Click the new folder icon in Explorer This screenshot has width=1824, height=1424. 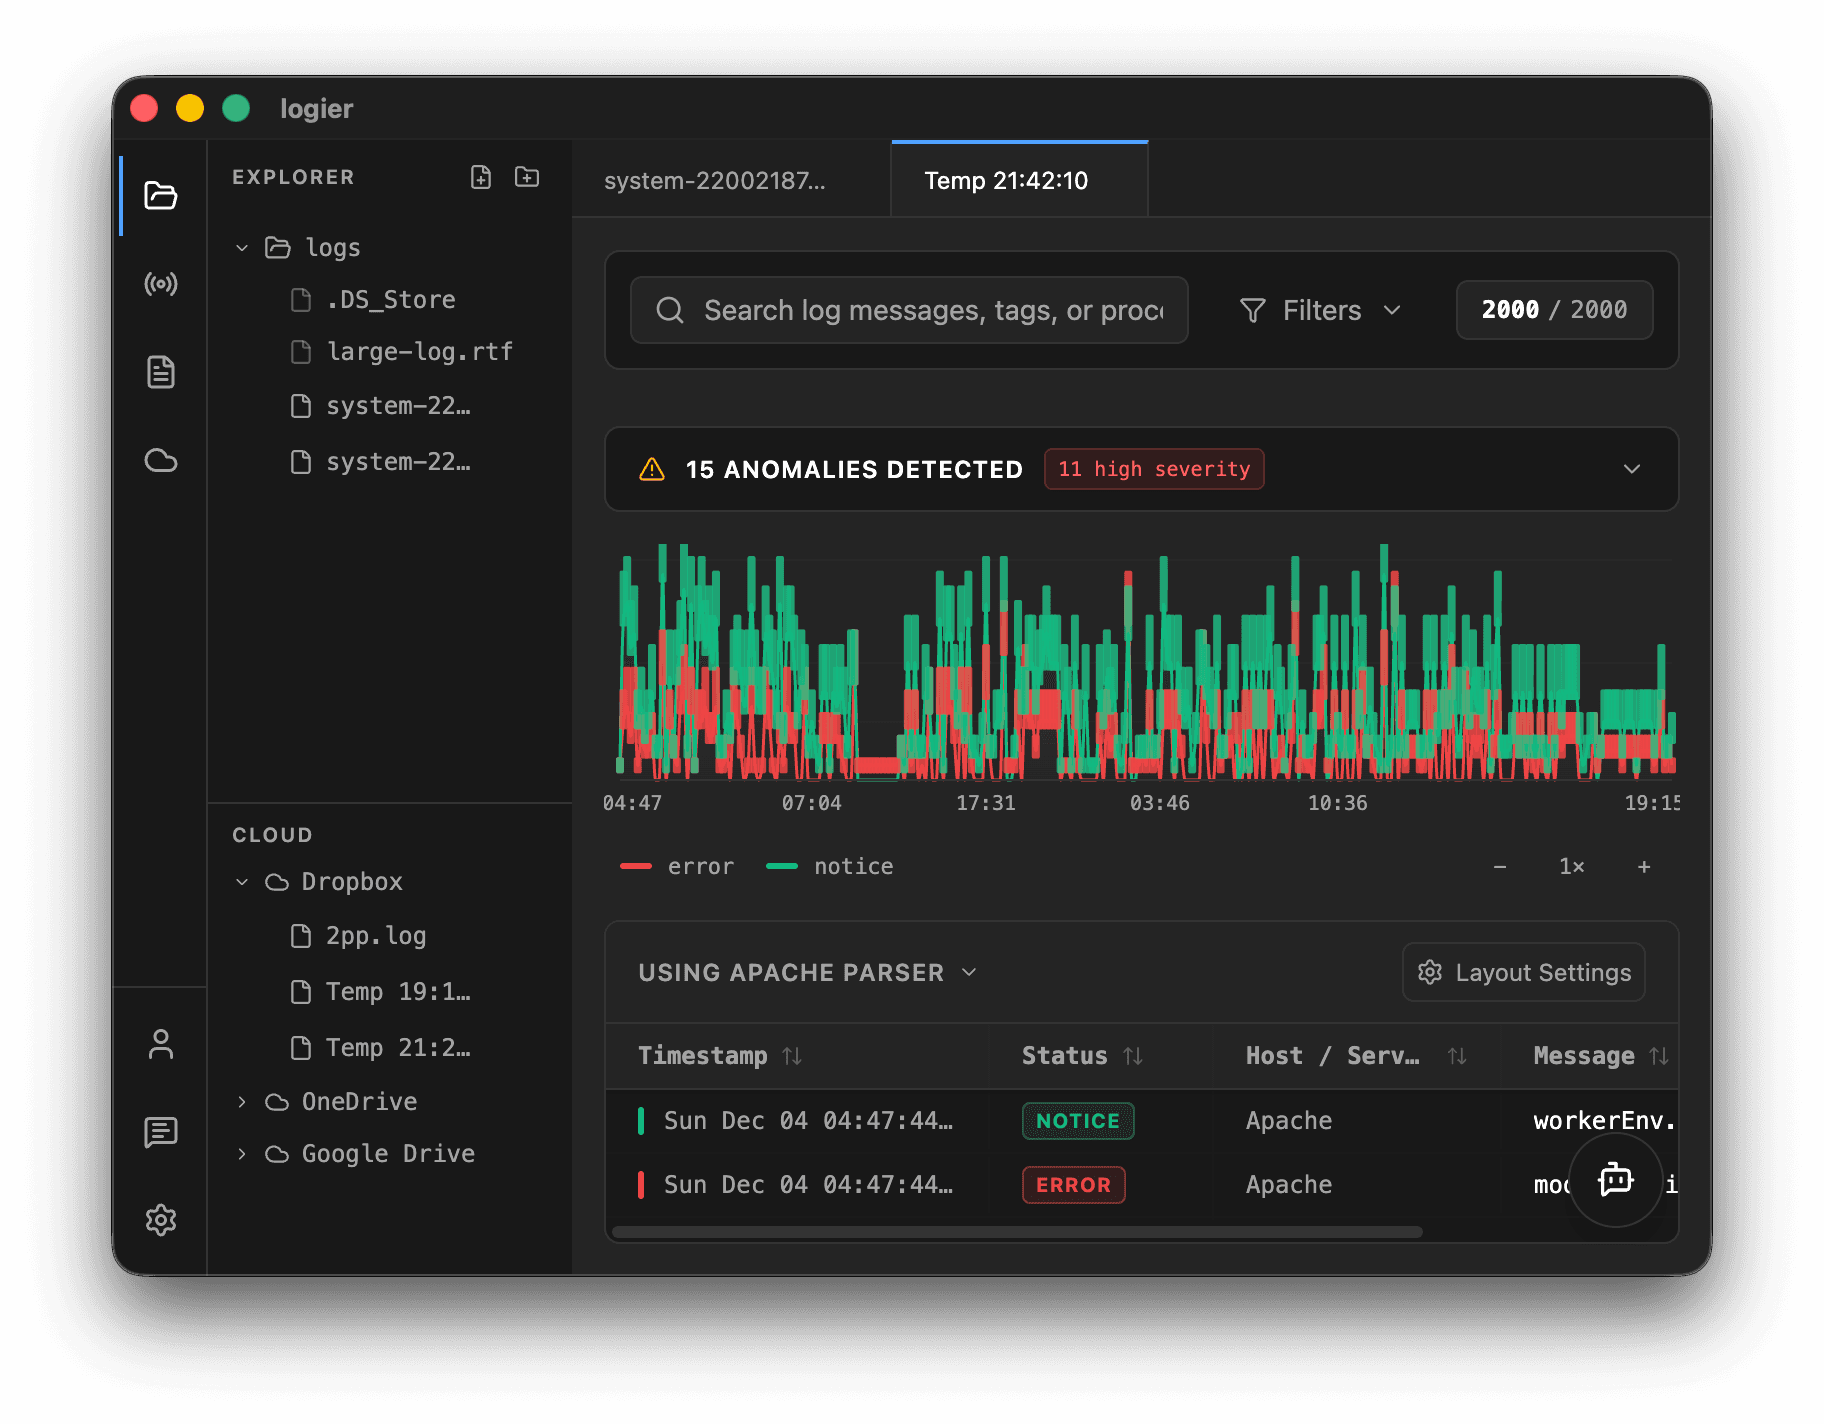click(x=527, y=177)
